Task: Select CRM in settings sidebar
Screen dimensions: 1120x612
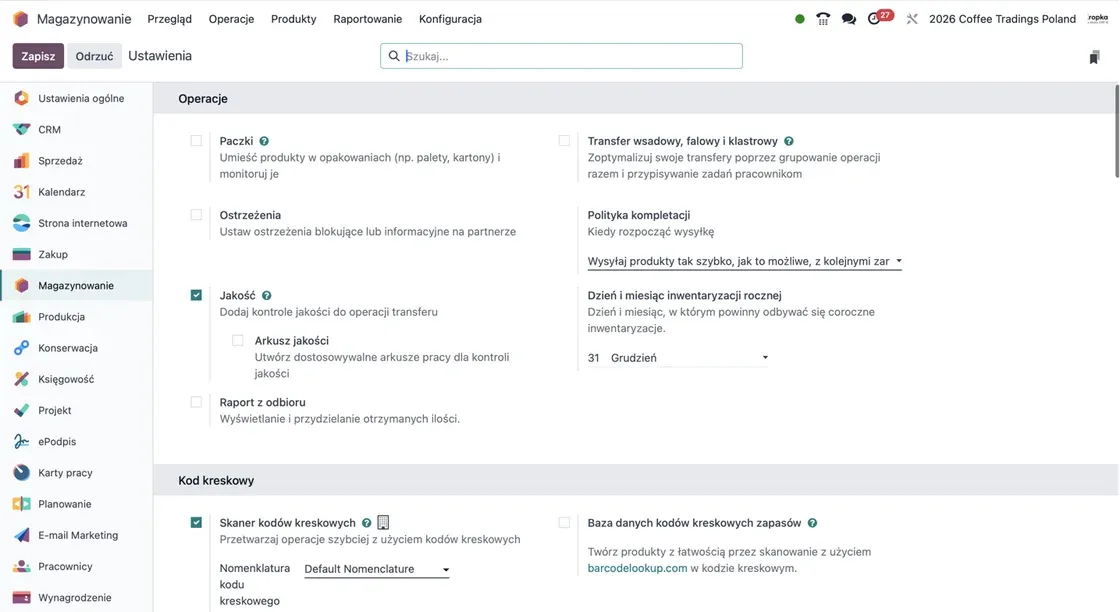Action: point(76,129)
